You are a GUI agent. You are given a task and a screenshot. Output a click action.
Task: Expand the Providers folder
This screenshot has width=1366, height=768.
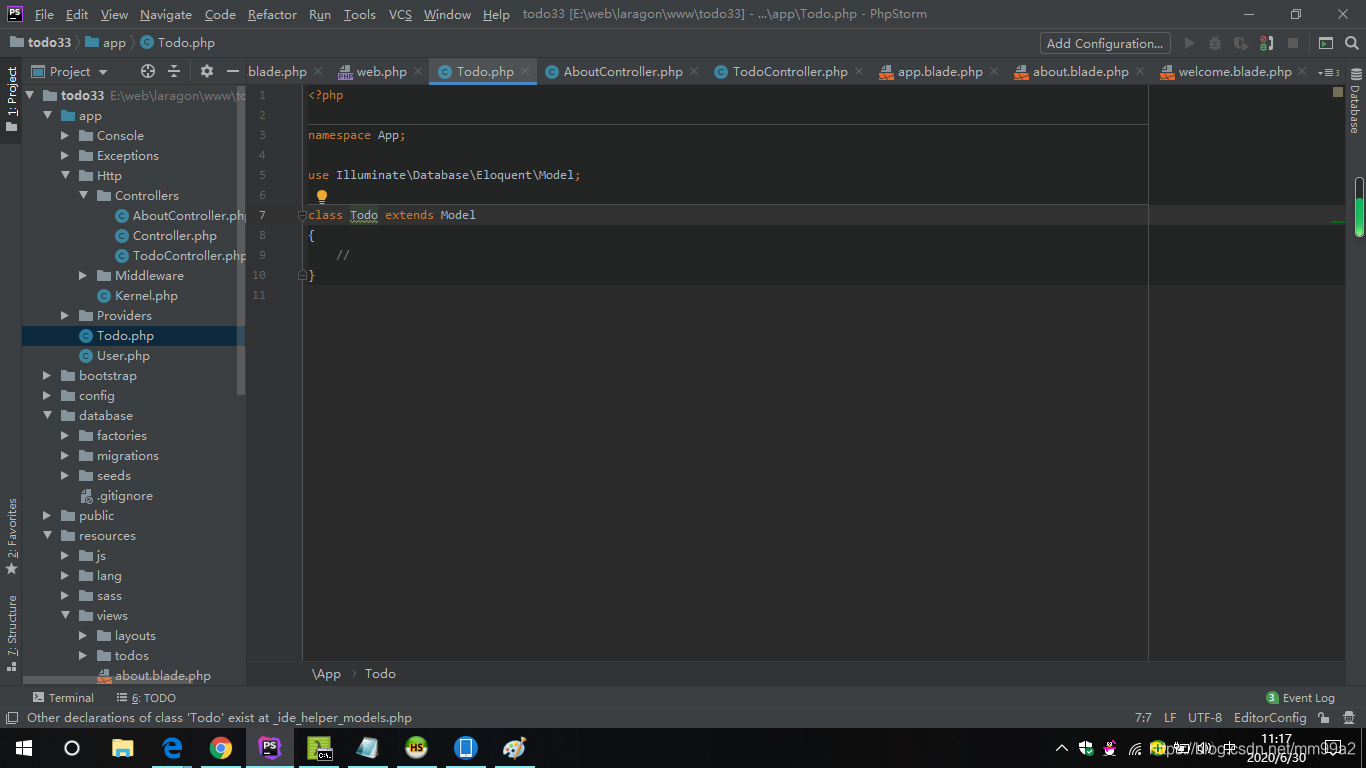pos(65,316)
